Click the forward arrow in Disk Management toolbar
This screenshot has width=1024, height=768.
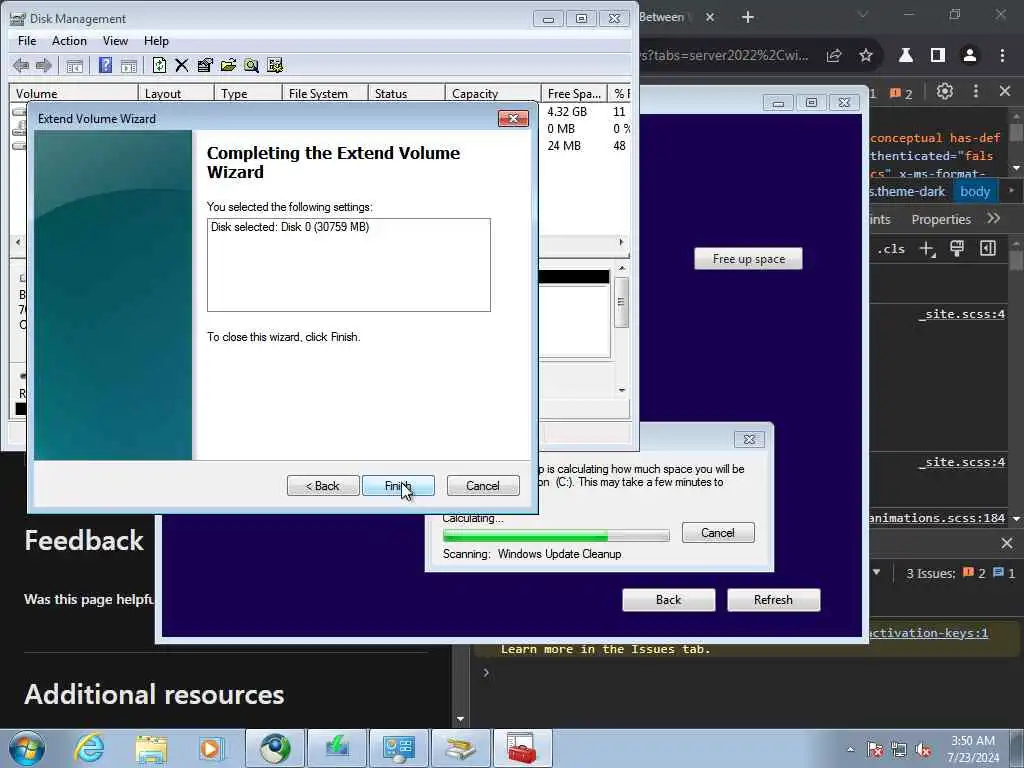point(44,65)
